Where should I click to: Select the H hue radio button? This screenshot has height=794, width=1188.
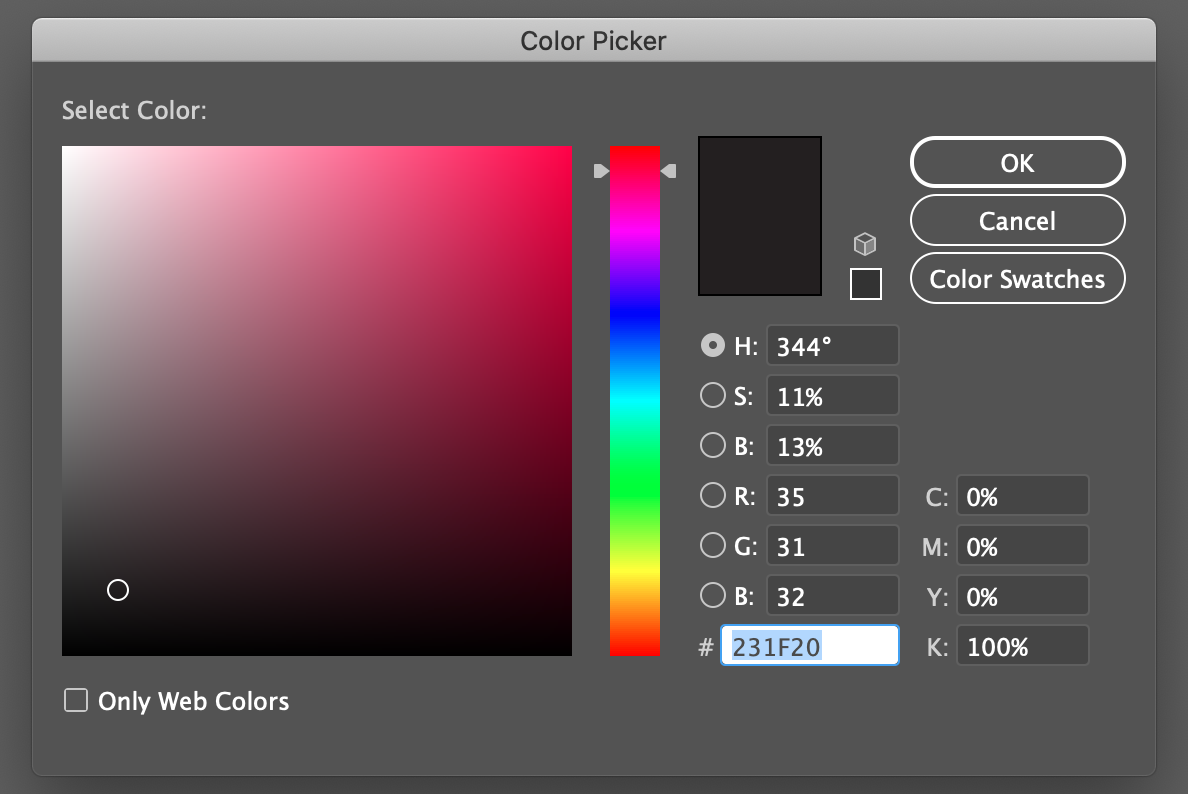(712, 346)
